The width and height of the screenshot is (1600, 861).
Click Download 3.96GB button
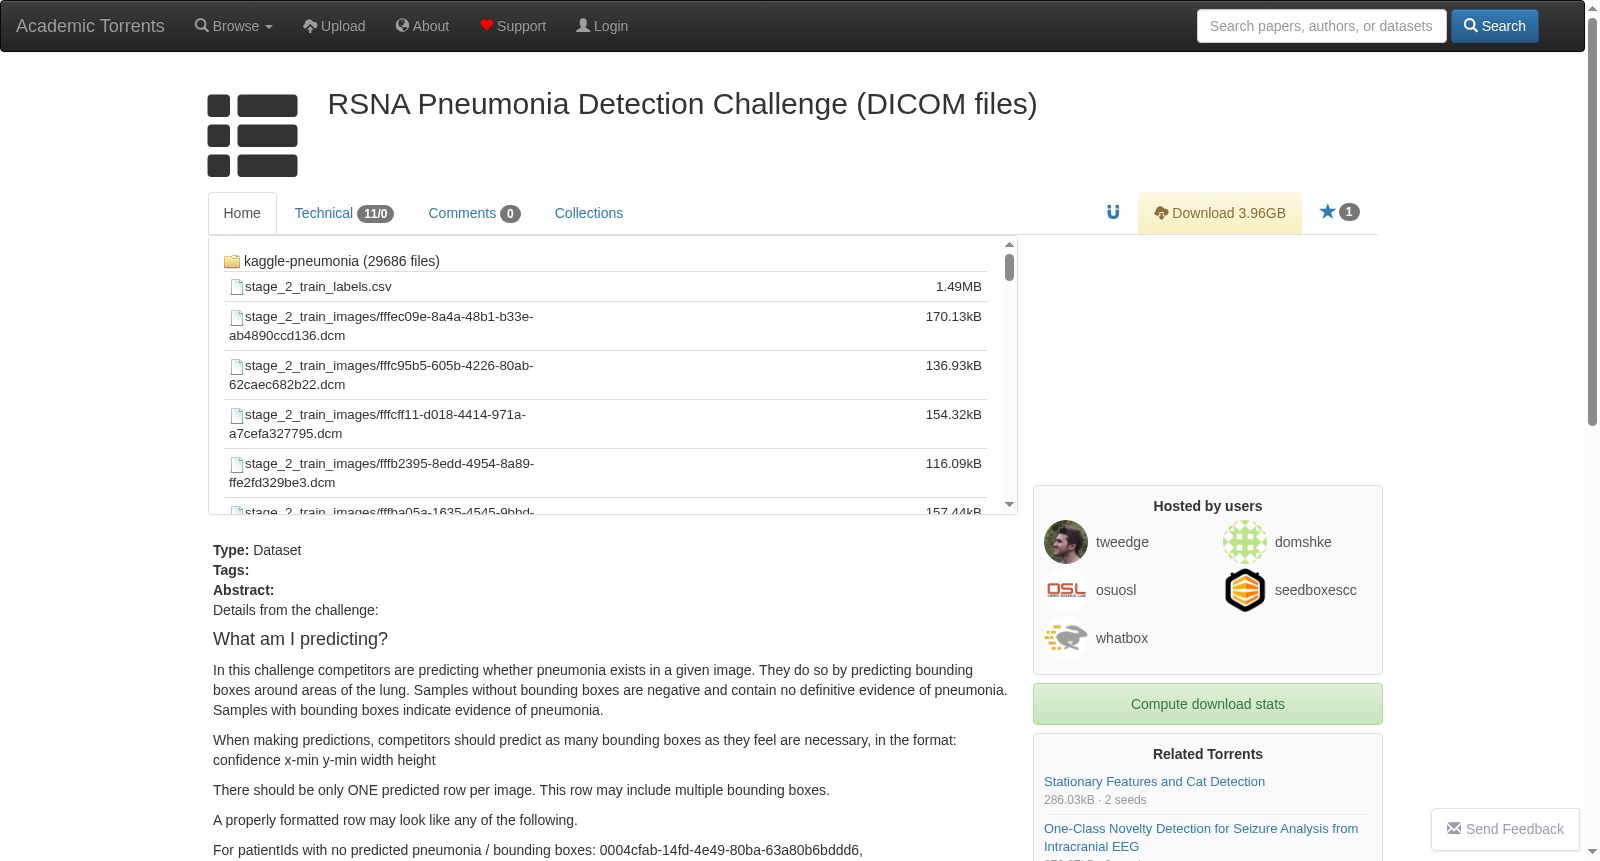pyautogui.click(x=1220, y=213)
